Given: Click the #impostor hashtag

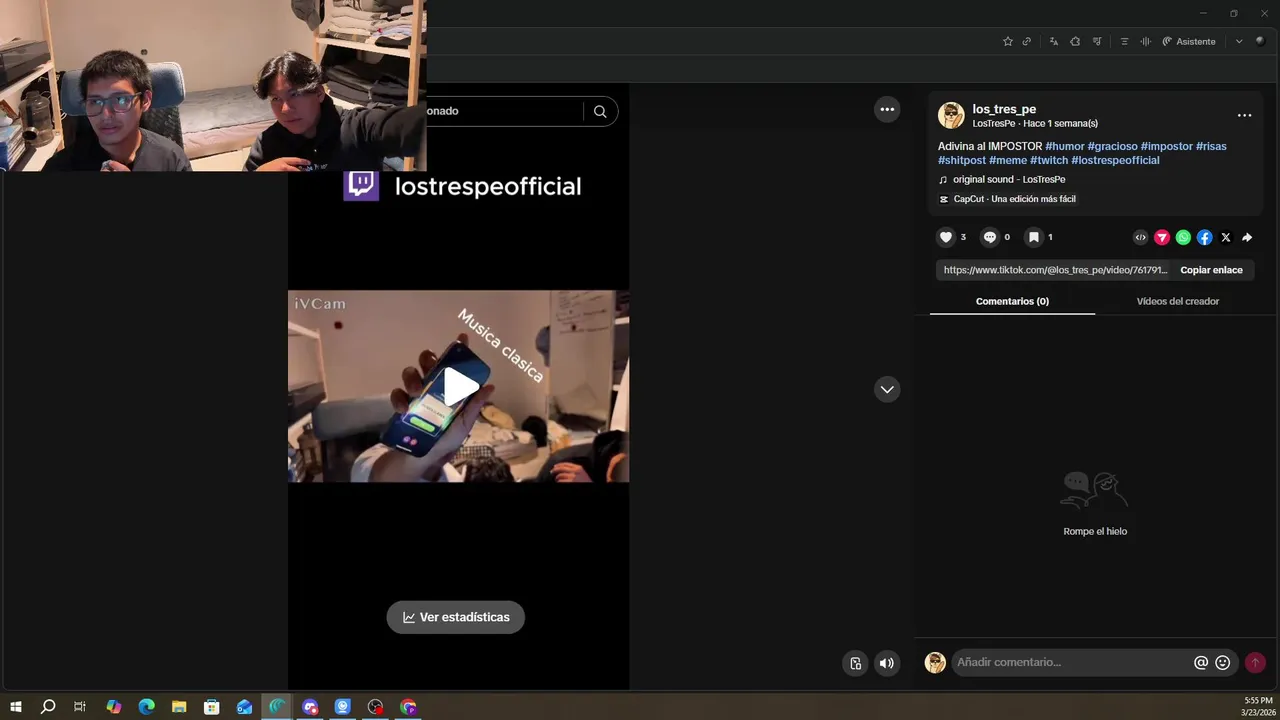Looking at the screenshot, I should [x=1166, y=146].
